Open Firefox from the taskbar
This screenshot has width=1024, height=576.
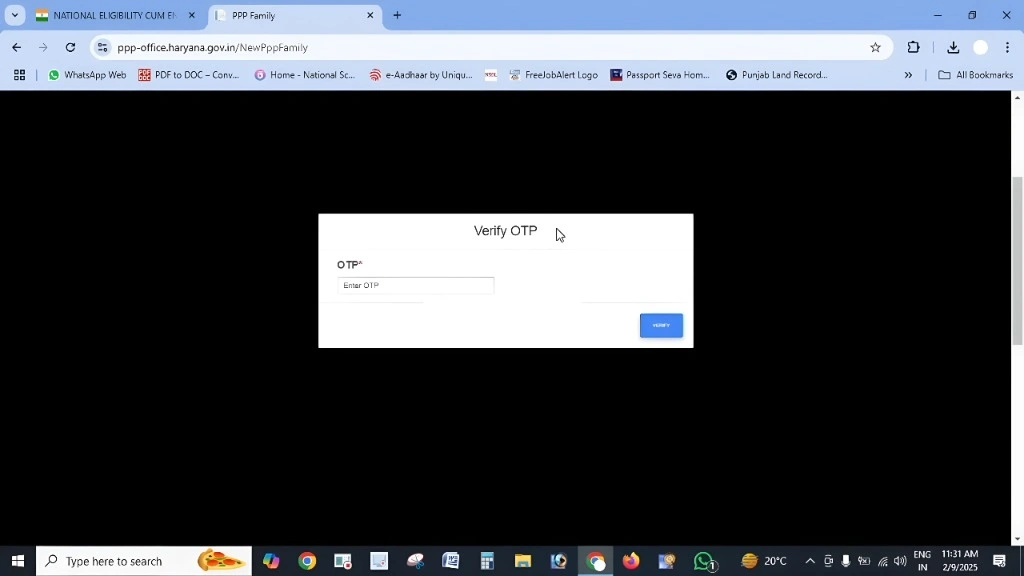(x=631, y=560)
